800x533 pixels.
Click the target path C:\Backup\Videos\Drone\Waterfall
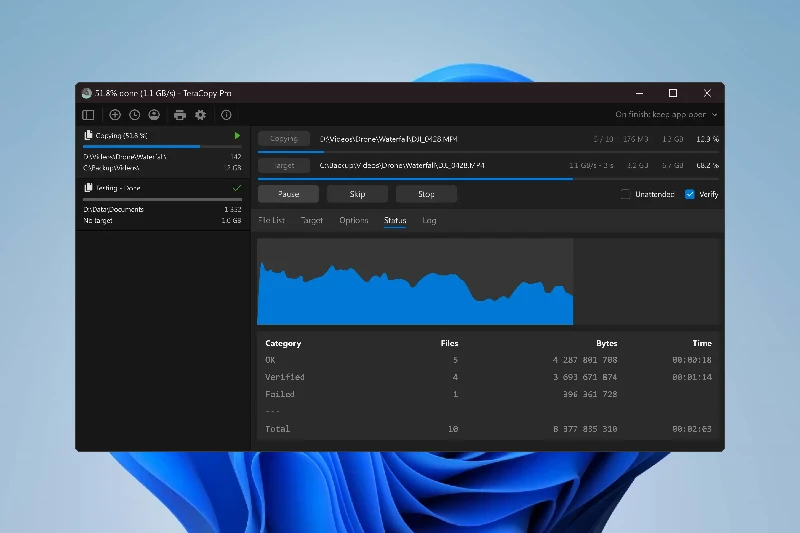coord(402,166)
